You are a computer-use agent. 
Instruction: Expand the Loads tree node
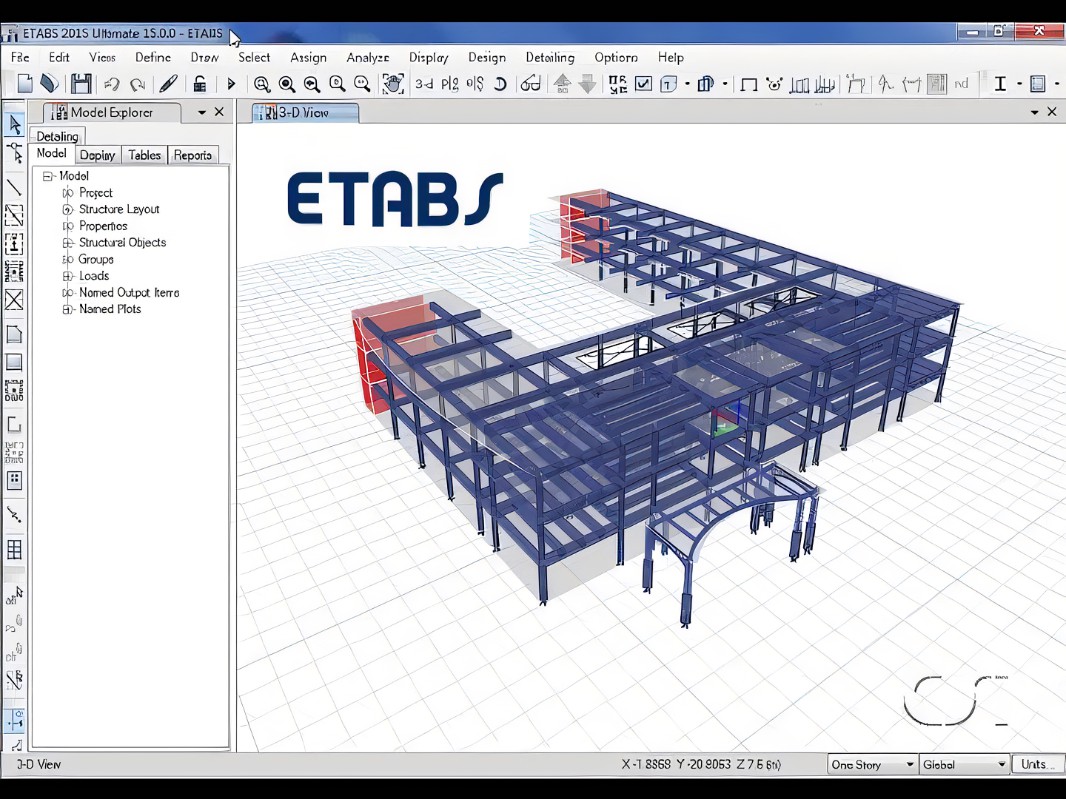pyautogui.click(x=67, y=276)
